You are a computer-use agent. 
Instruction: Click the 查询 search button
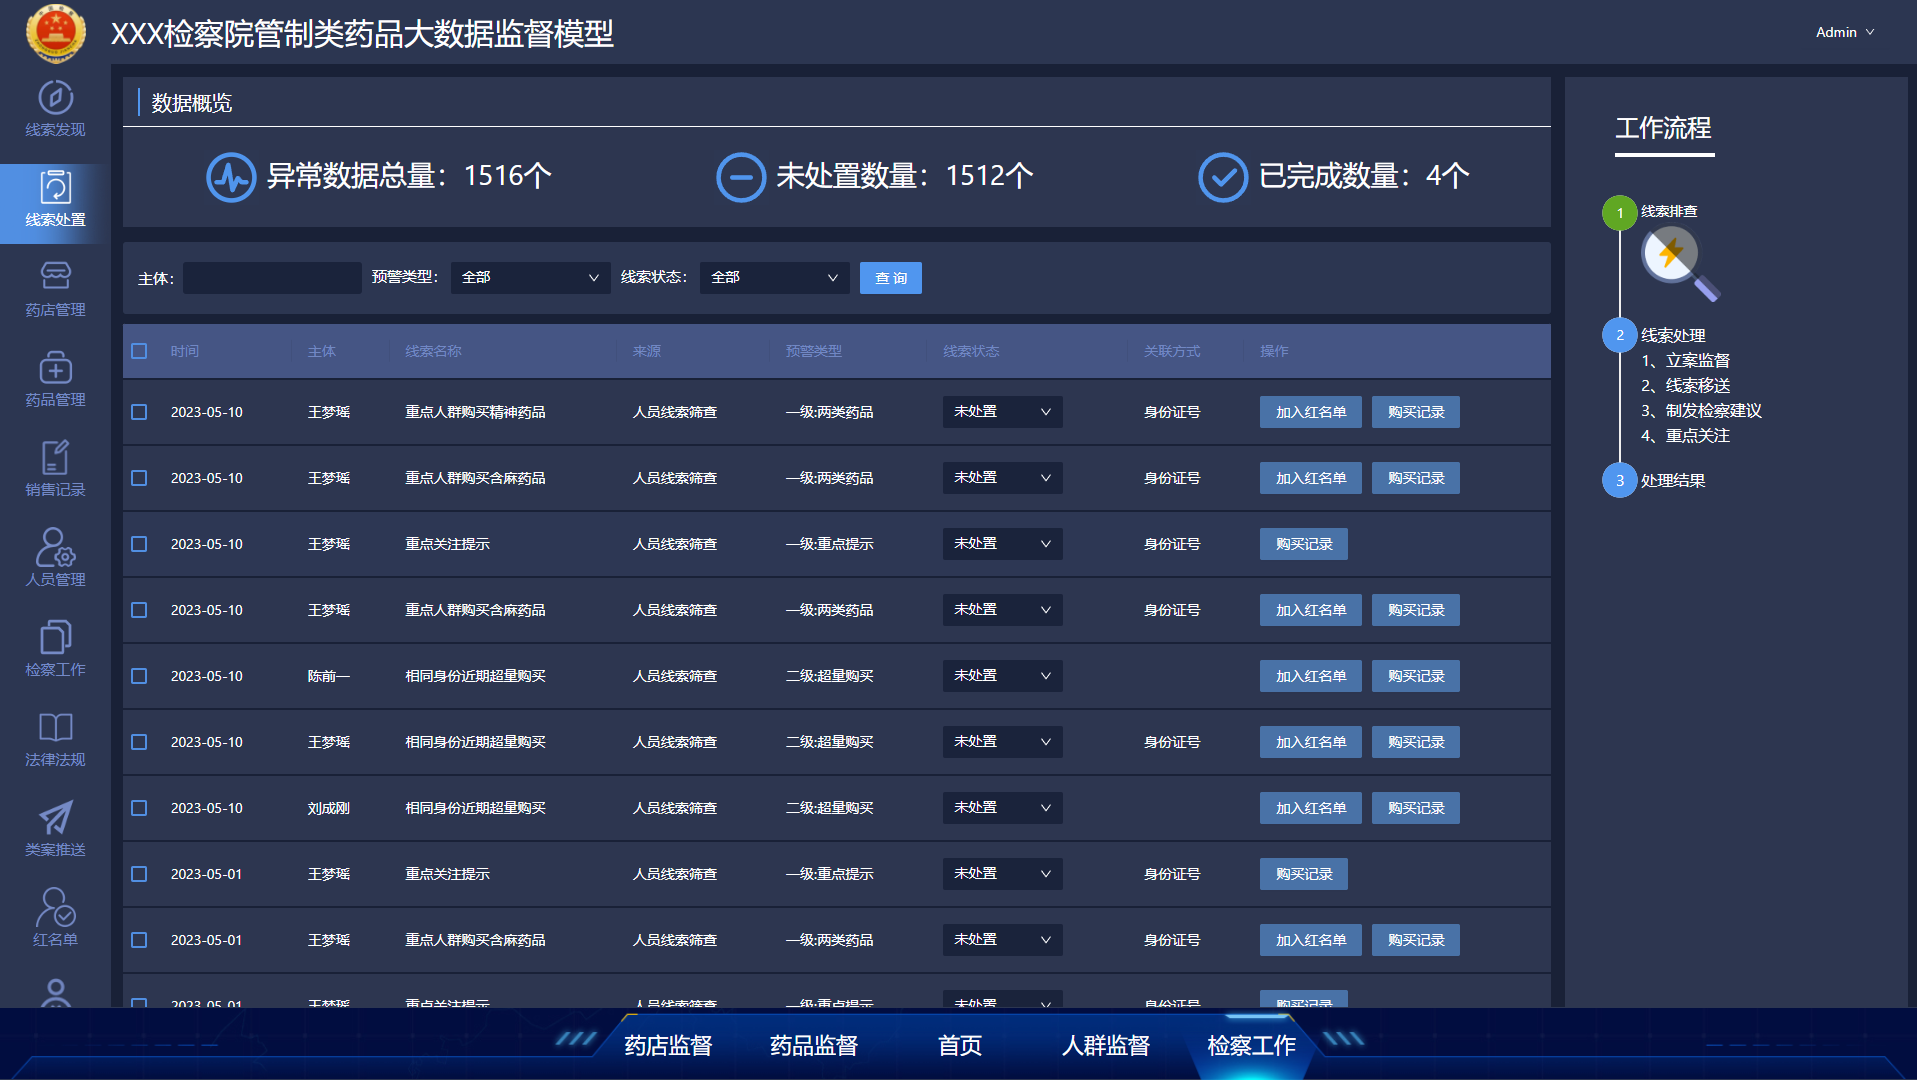(x=890, y=278)
